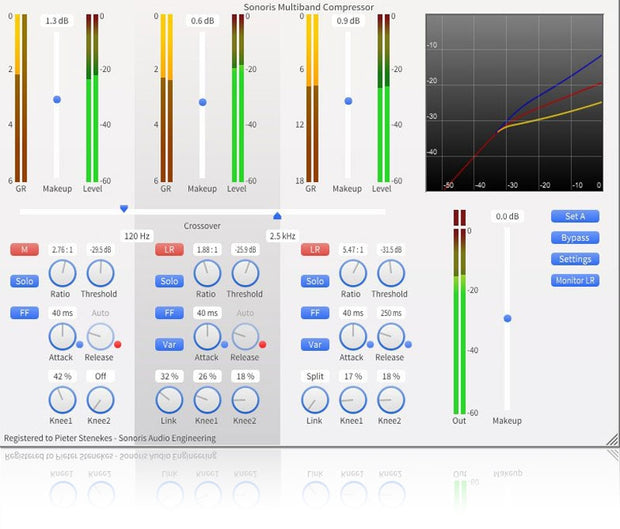Viewport: 620px width, 529px height.
Task: Click the blue dot beside high band Release
Action: tap(408, 344)
